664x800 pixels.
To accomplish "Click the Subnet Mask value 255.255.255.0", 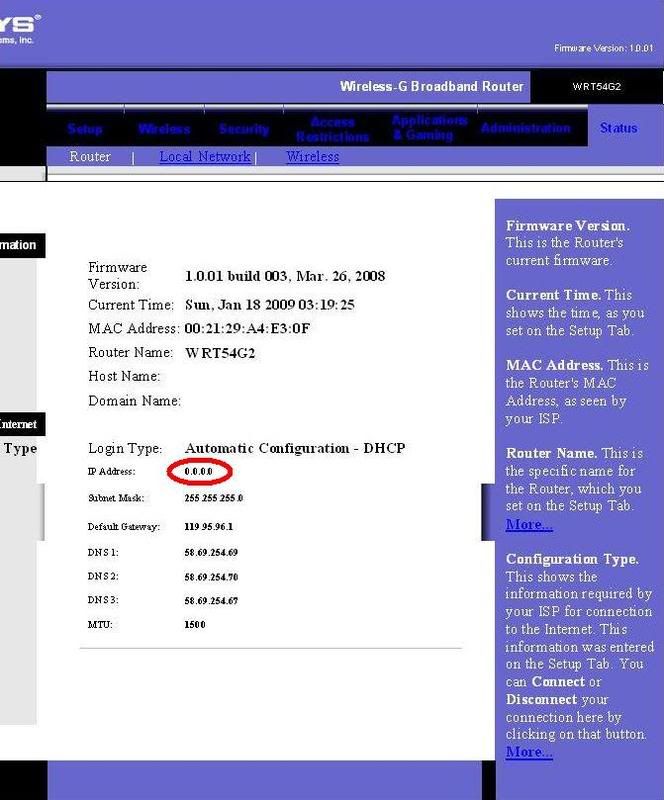I will [x=214, y=498].
